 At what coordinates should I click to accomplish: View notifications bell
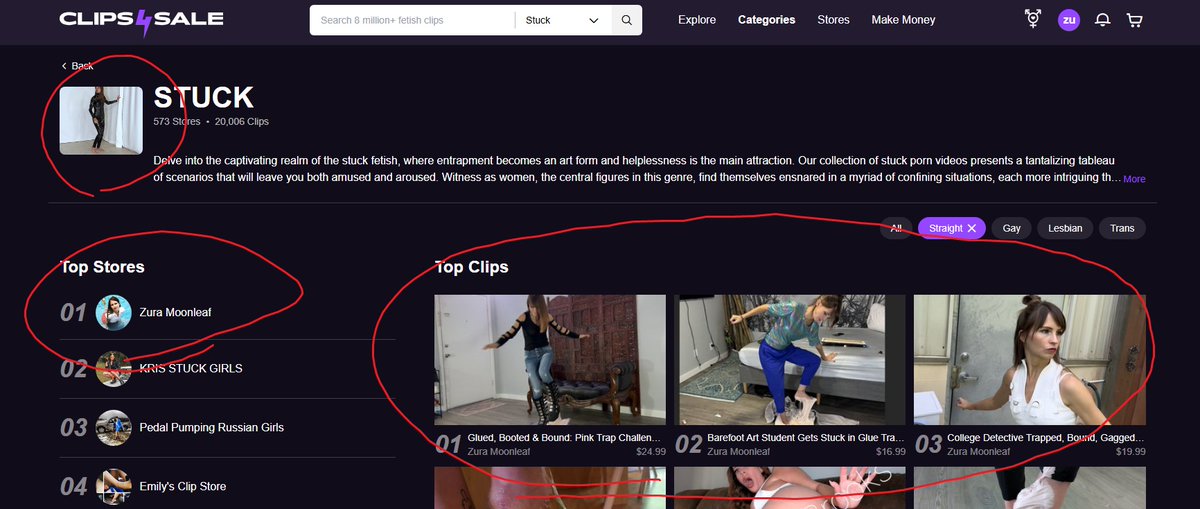coord(1102,20)
